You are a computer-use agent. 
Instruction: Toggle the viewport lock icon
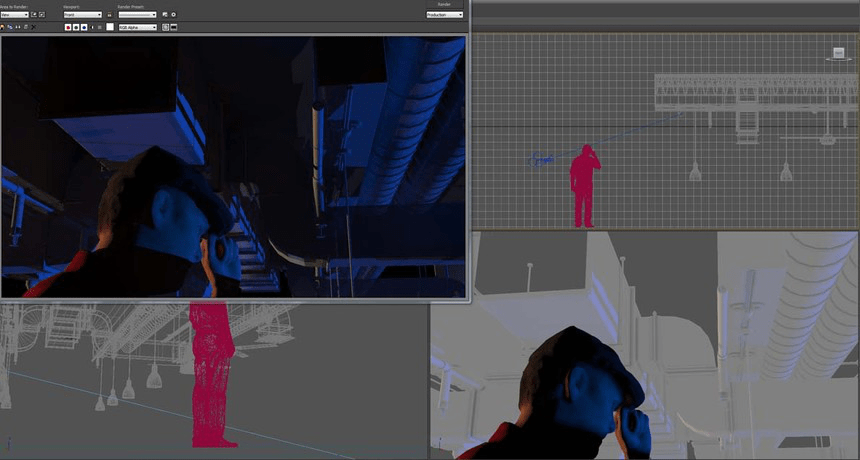pyautogui.click(x=110, y=15)
